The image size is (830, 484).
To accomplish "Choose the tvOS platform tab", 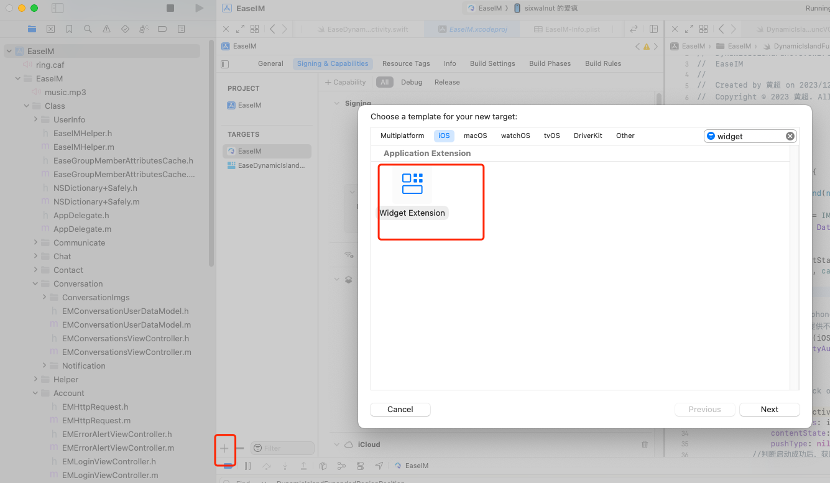I will click(x=552, y=136).
